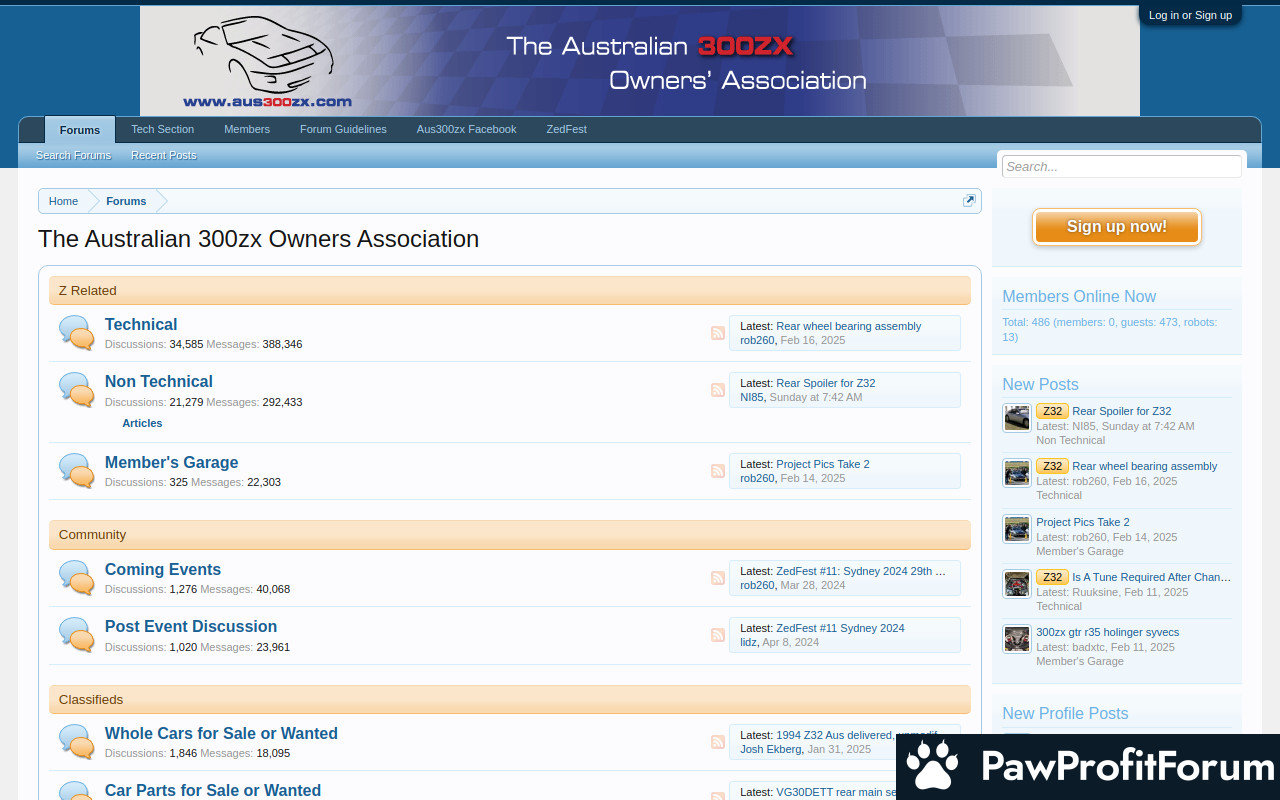Click avatar next to Rear wheel bearing assembly post
1280x800 pixels.
(x=1017, y=473)
